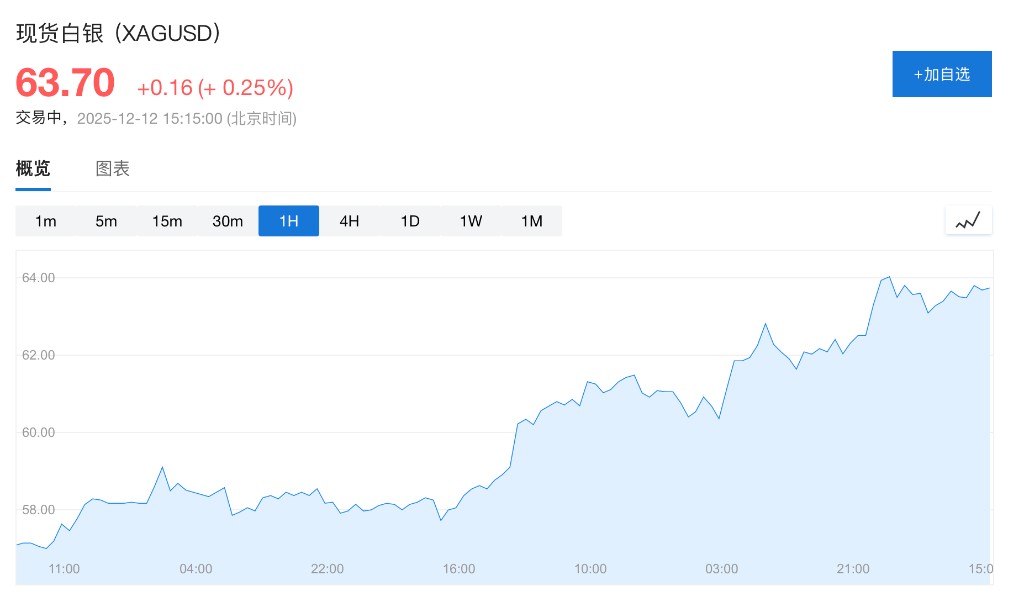This screenshot has height=597, width=1024.
Task: Show the 1M chart period
Action: (531, 221)
